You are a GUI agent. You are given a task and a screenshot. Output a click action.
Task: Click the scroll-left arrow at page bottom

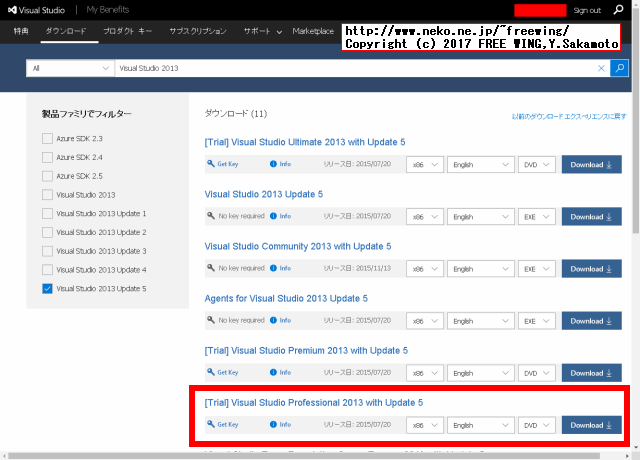(4, 456)
